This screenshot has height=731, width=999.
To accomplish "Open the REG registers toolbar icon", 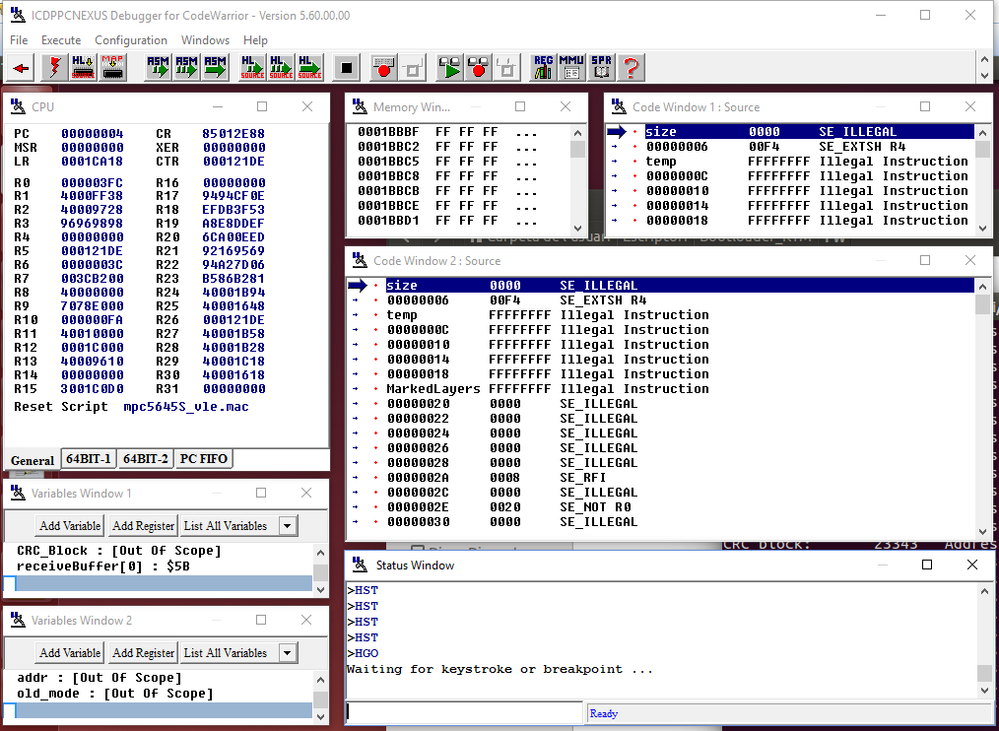I will 543,68.
